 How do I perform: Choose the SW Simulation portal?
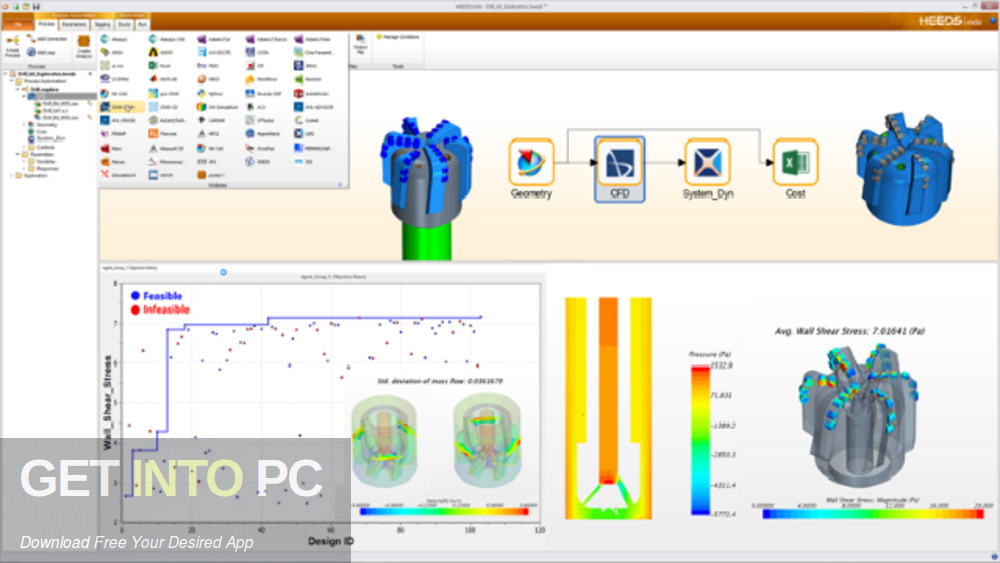[x=218, y=107]
